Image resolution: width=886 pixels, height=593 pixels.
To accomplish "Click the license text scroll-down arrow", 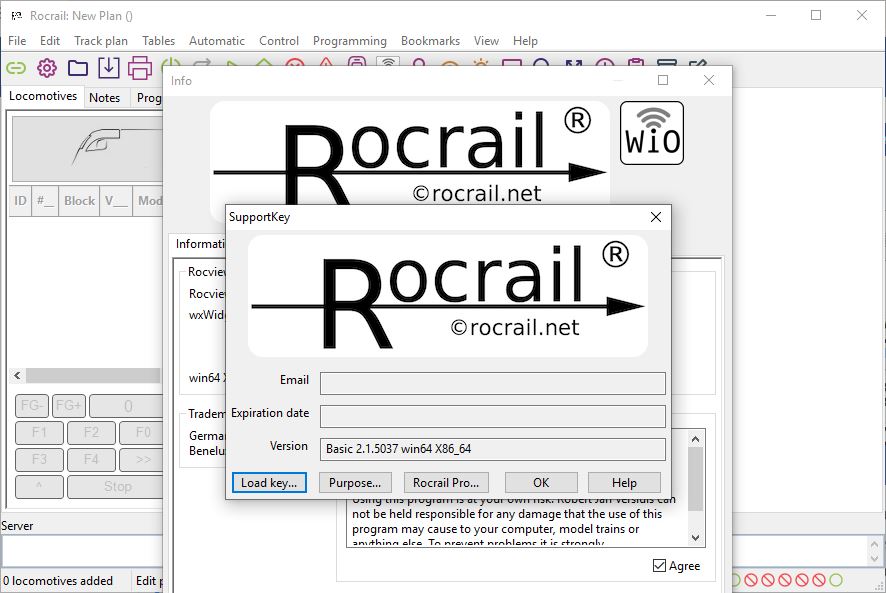I will click(x=696, y=538).
